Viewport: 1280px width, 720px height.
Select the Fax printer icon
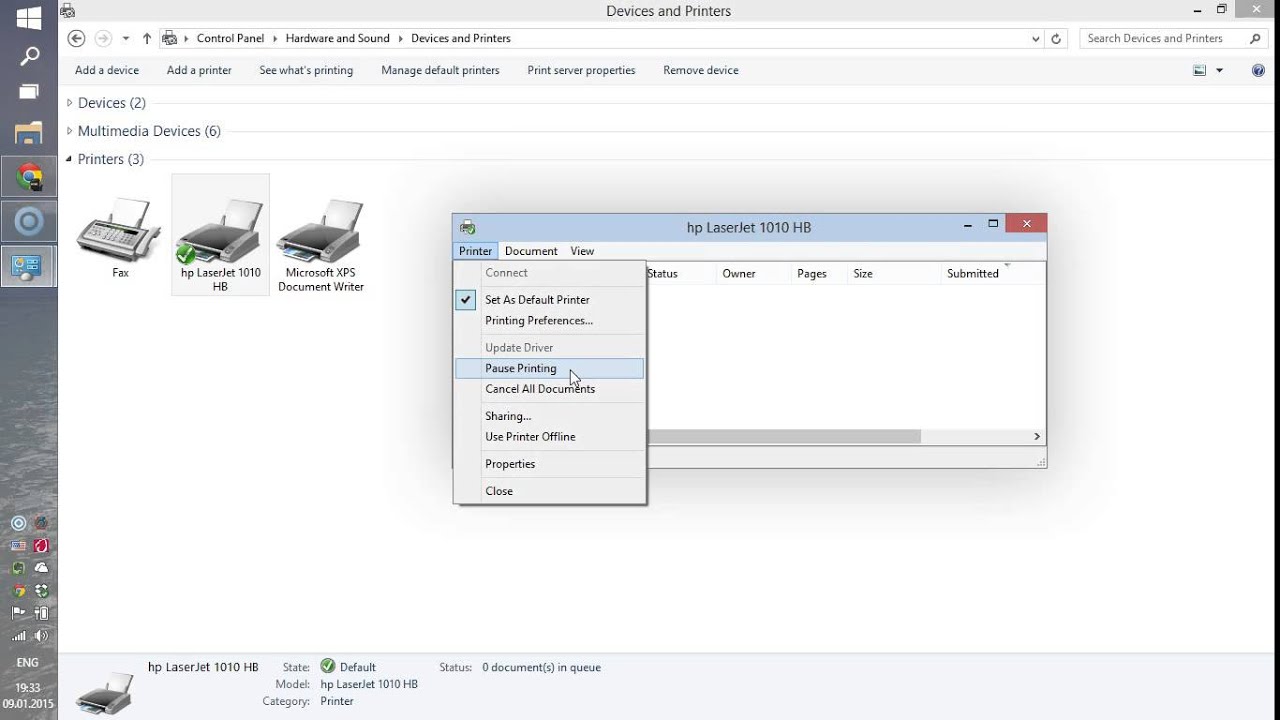click(x=120, y=236)
